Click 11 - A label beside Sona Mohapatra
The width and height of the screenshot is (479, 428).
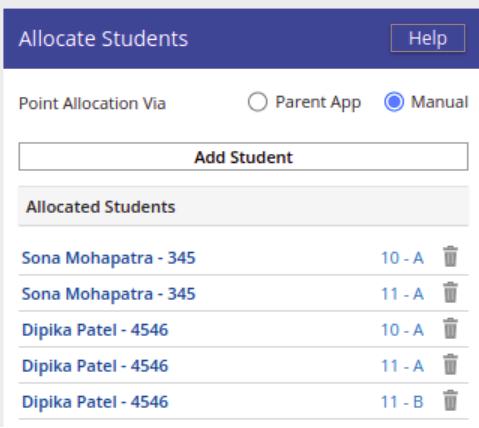(402, 294)
